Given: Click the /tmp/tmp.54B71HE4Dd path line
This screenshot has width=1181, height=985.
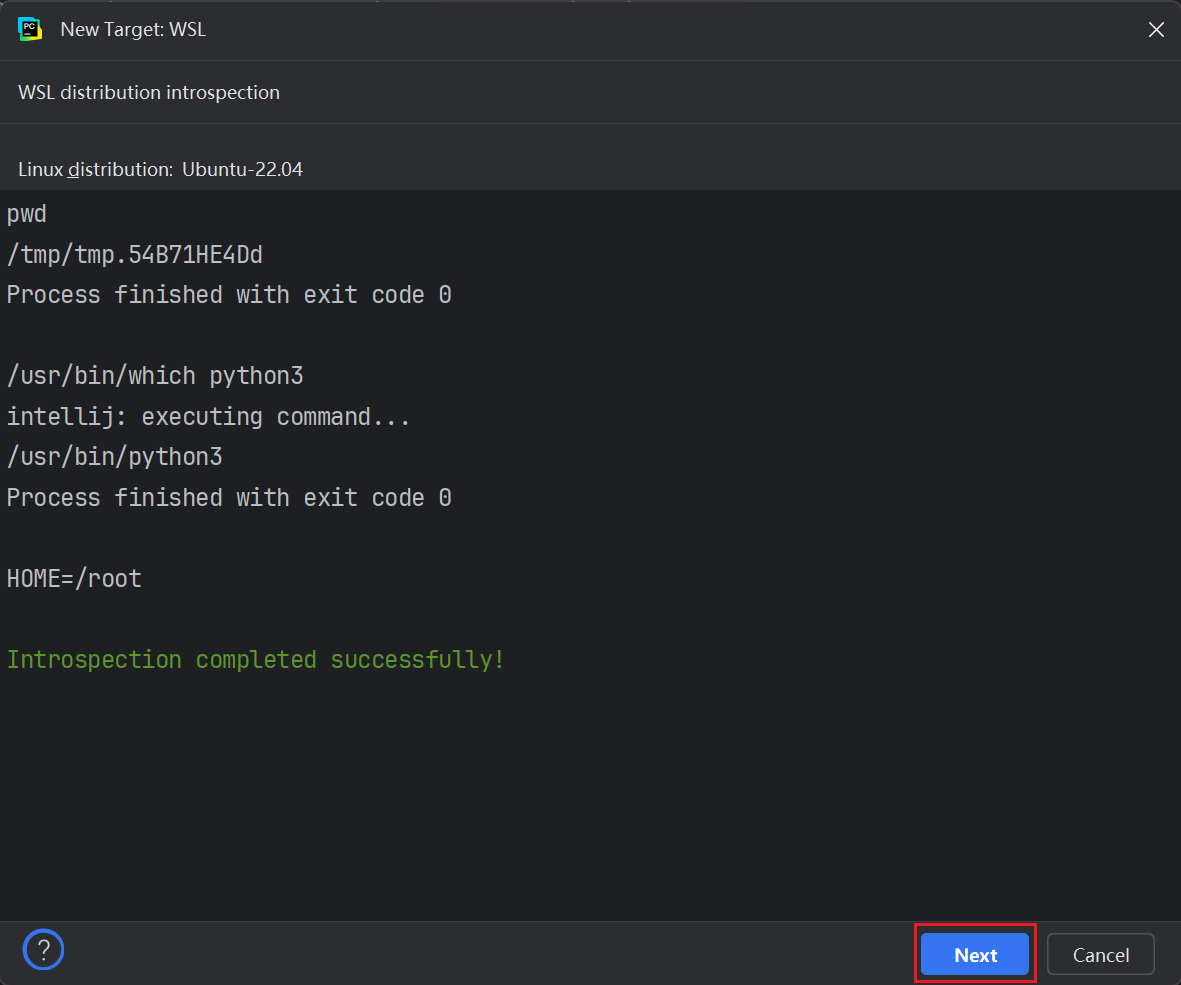Looking at the screenshot, I should click(x=135, y=255).
